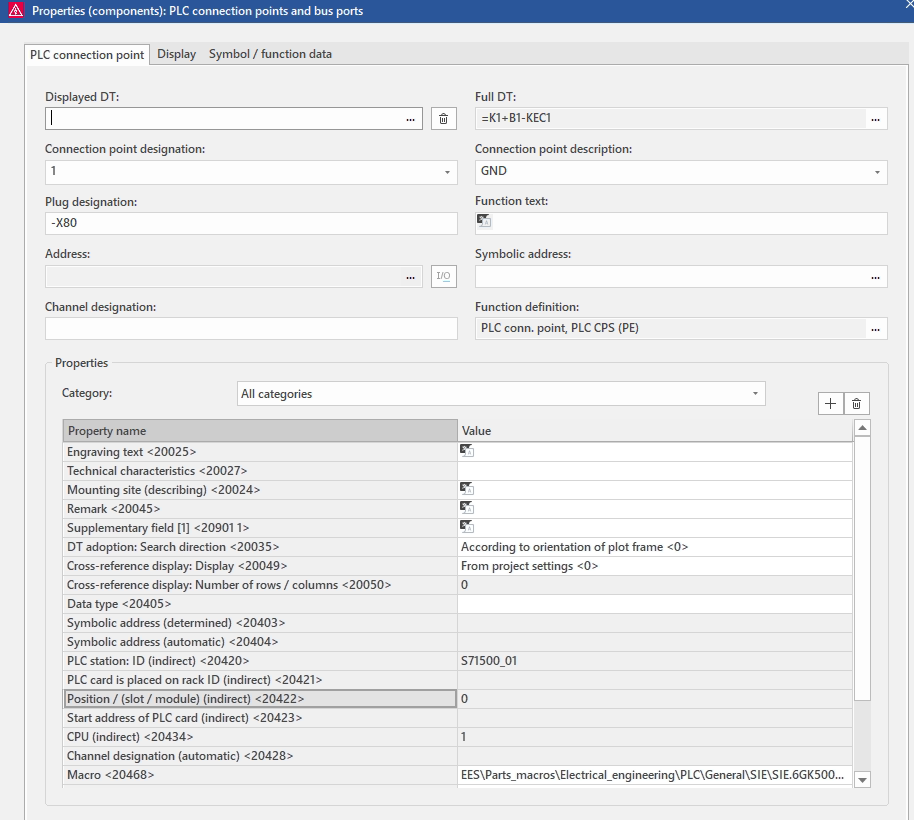
Task: Click the Address field ellipsis button
Action: [x=410, y=277]
